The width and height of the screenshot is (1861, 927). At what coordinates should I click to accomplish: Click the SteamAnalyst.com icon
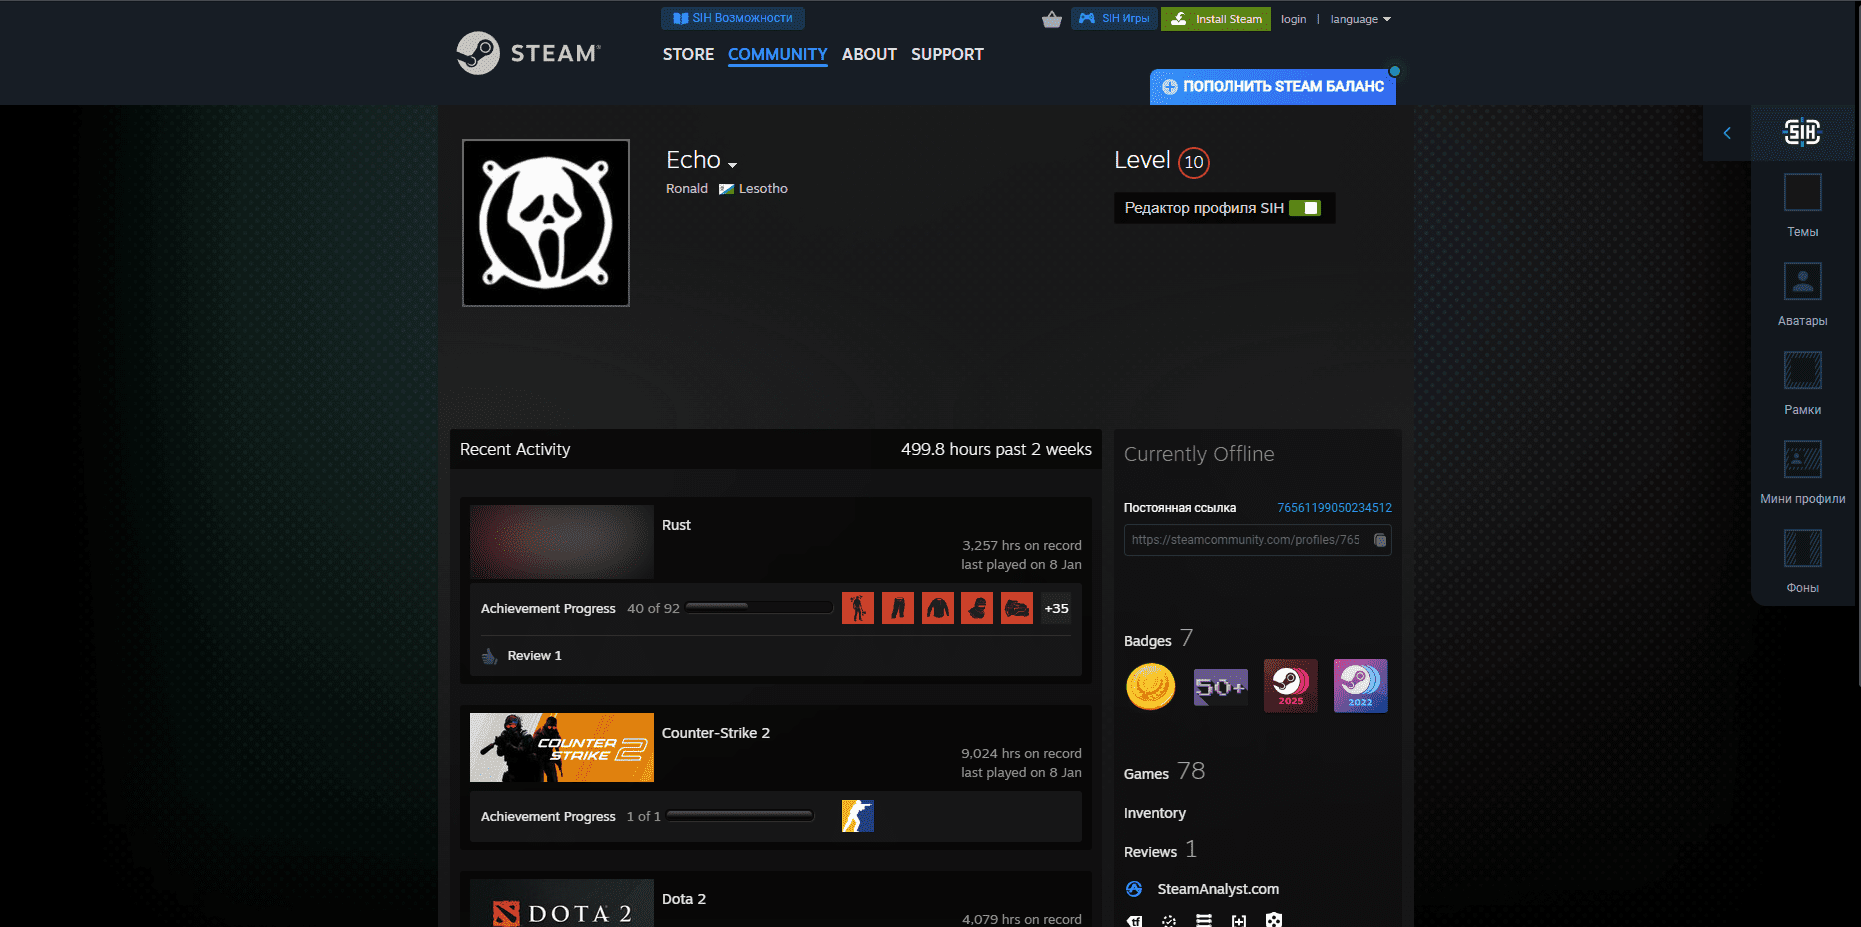click(1134, 889)
